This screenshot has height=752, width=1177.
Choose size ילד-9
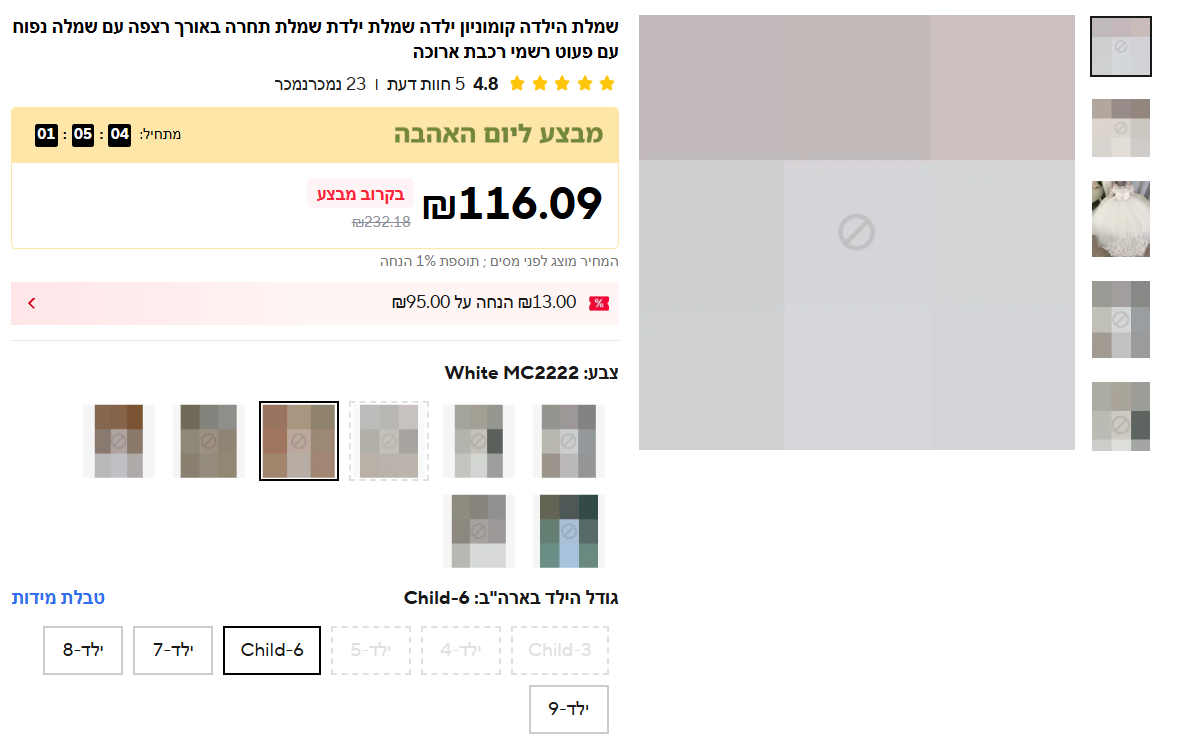[568, 709]
